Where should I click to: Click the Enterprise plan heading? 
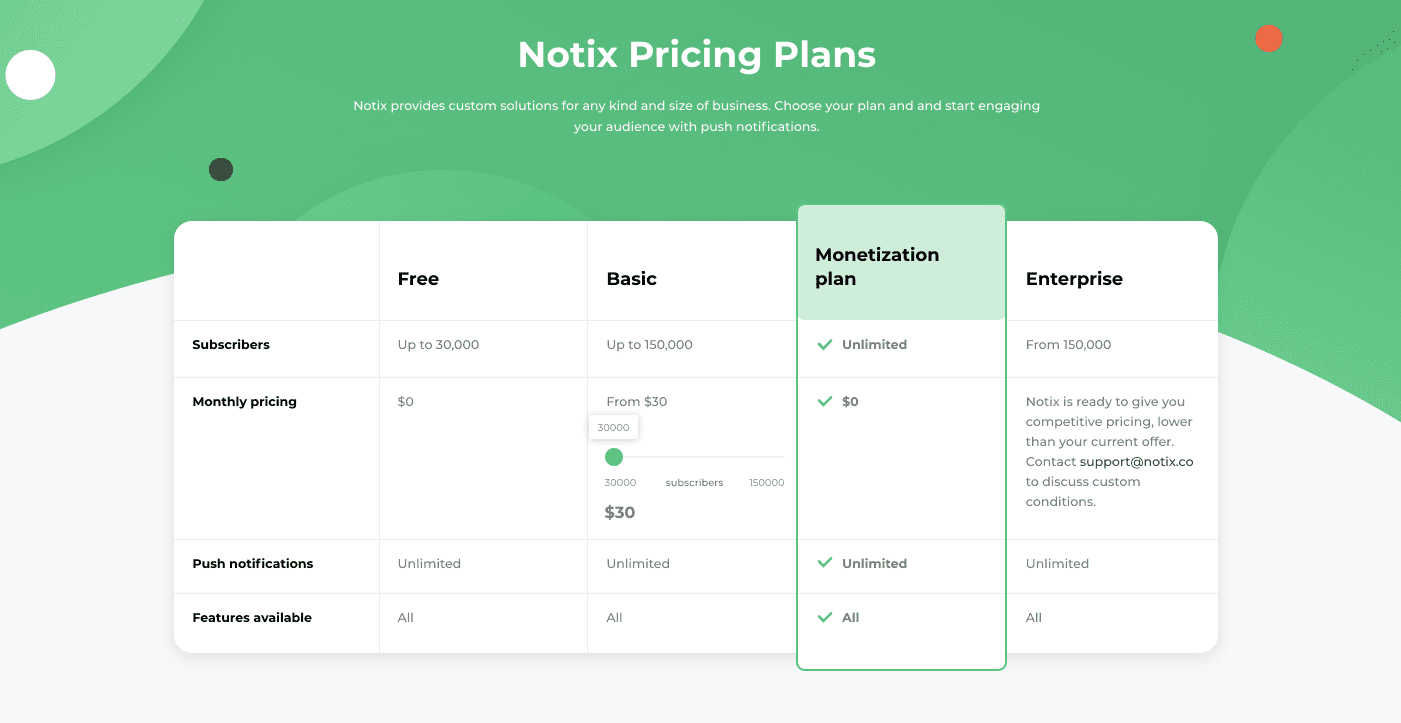click(x=1074, y=279)
